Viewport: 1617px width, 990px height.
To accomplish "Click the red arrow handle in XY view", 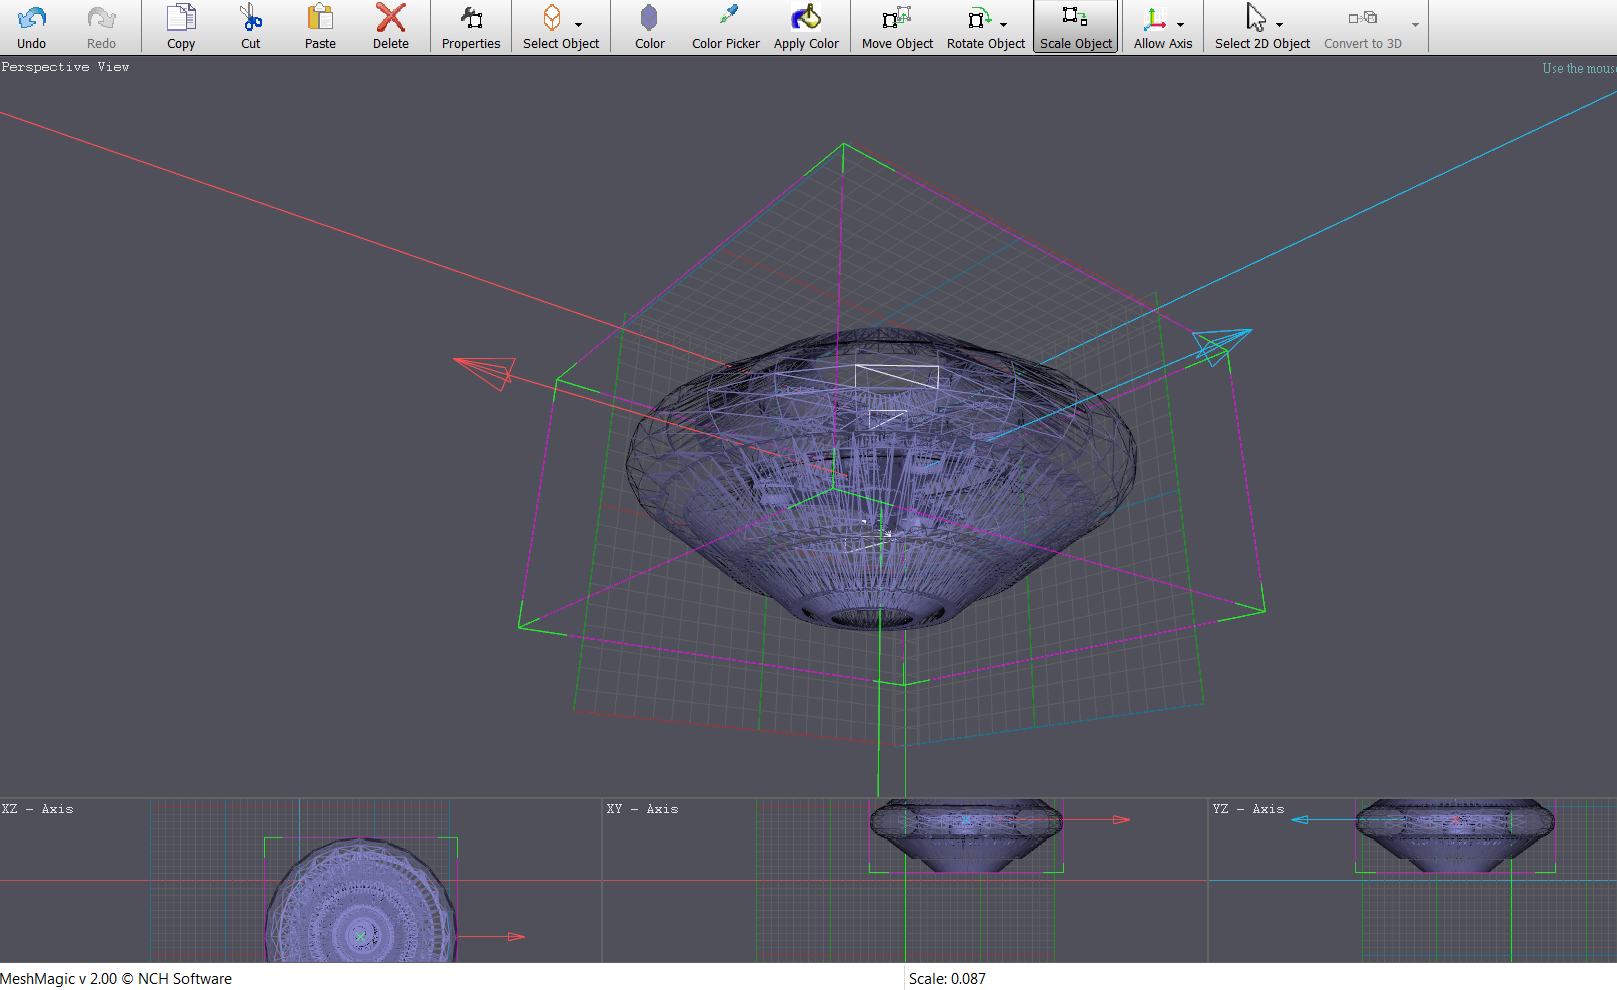I will 1122,820.
